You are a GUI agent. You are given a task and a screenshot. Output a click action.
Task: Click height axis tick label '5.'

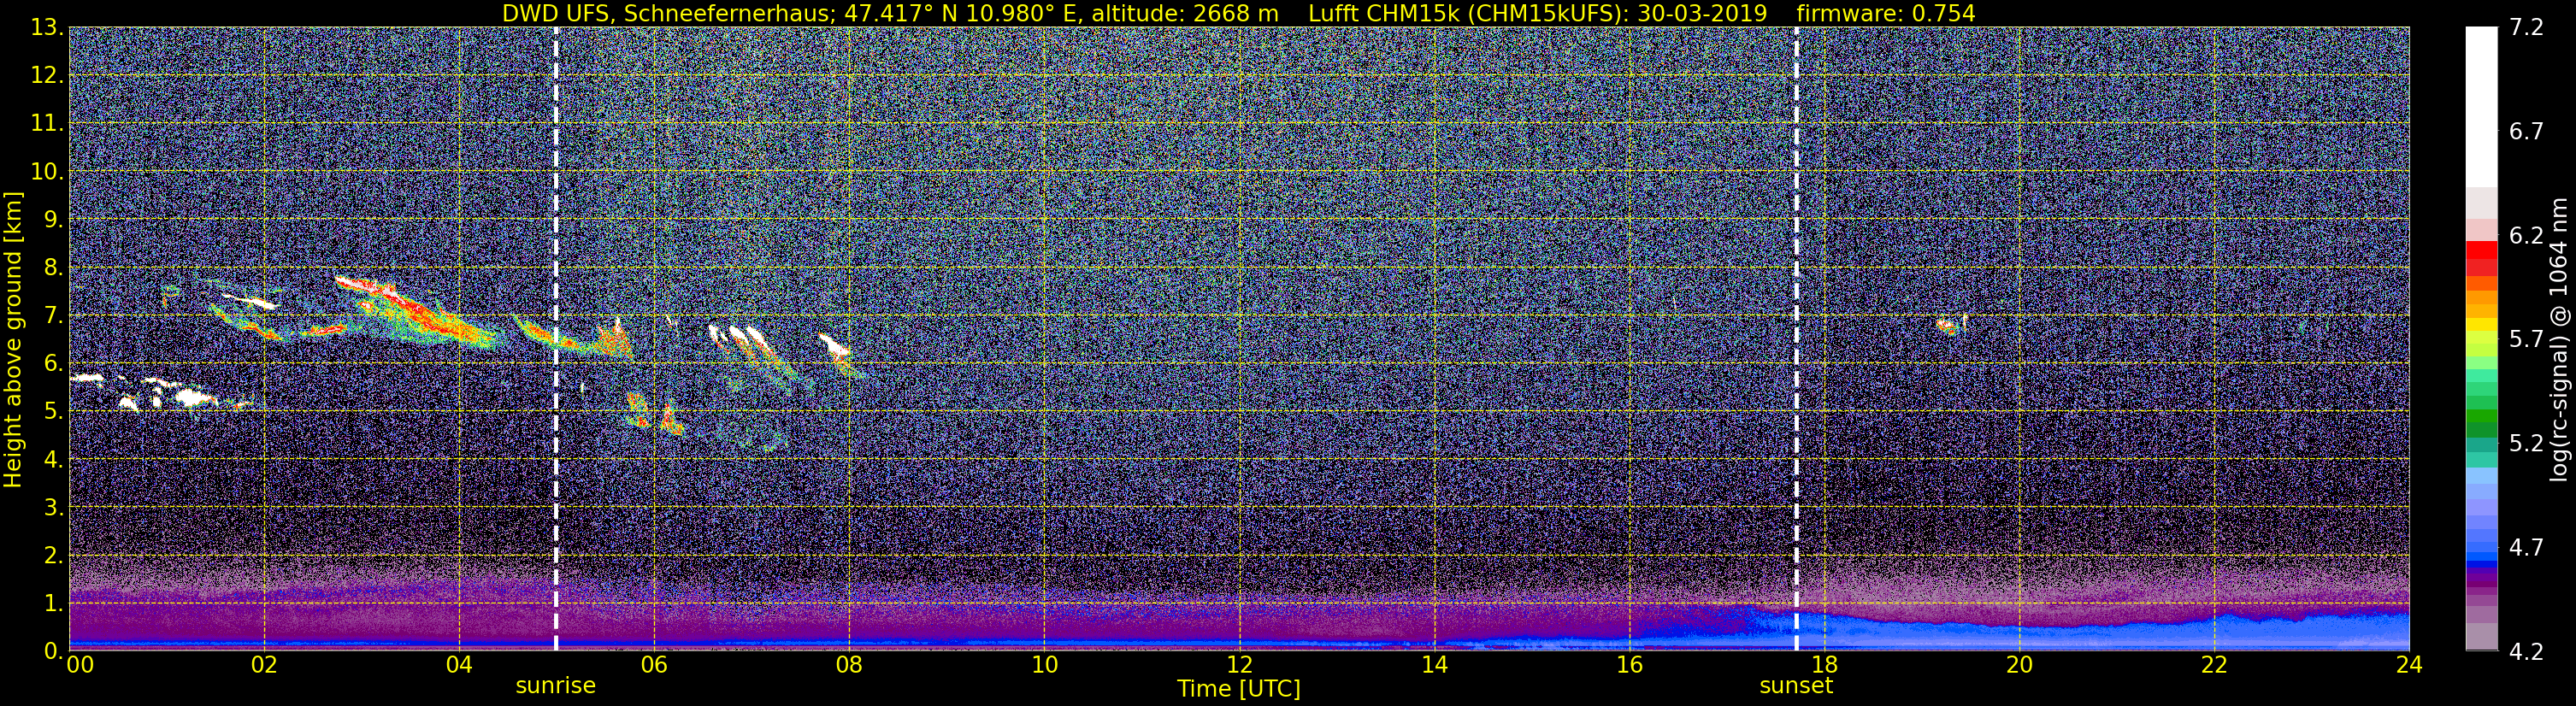[53, 412]
